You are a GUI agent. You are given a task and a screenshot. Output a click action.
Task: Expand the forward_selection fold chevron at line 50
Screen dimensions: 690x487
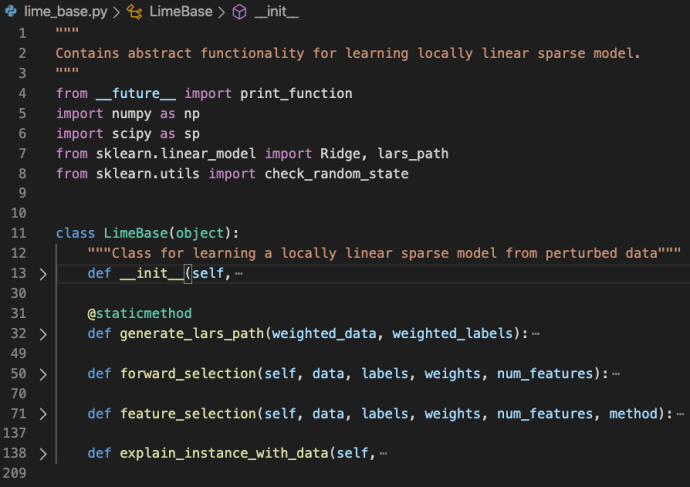(x=42, y=374)
